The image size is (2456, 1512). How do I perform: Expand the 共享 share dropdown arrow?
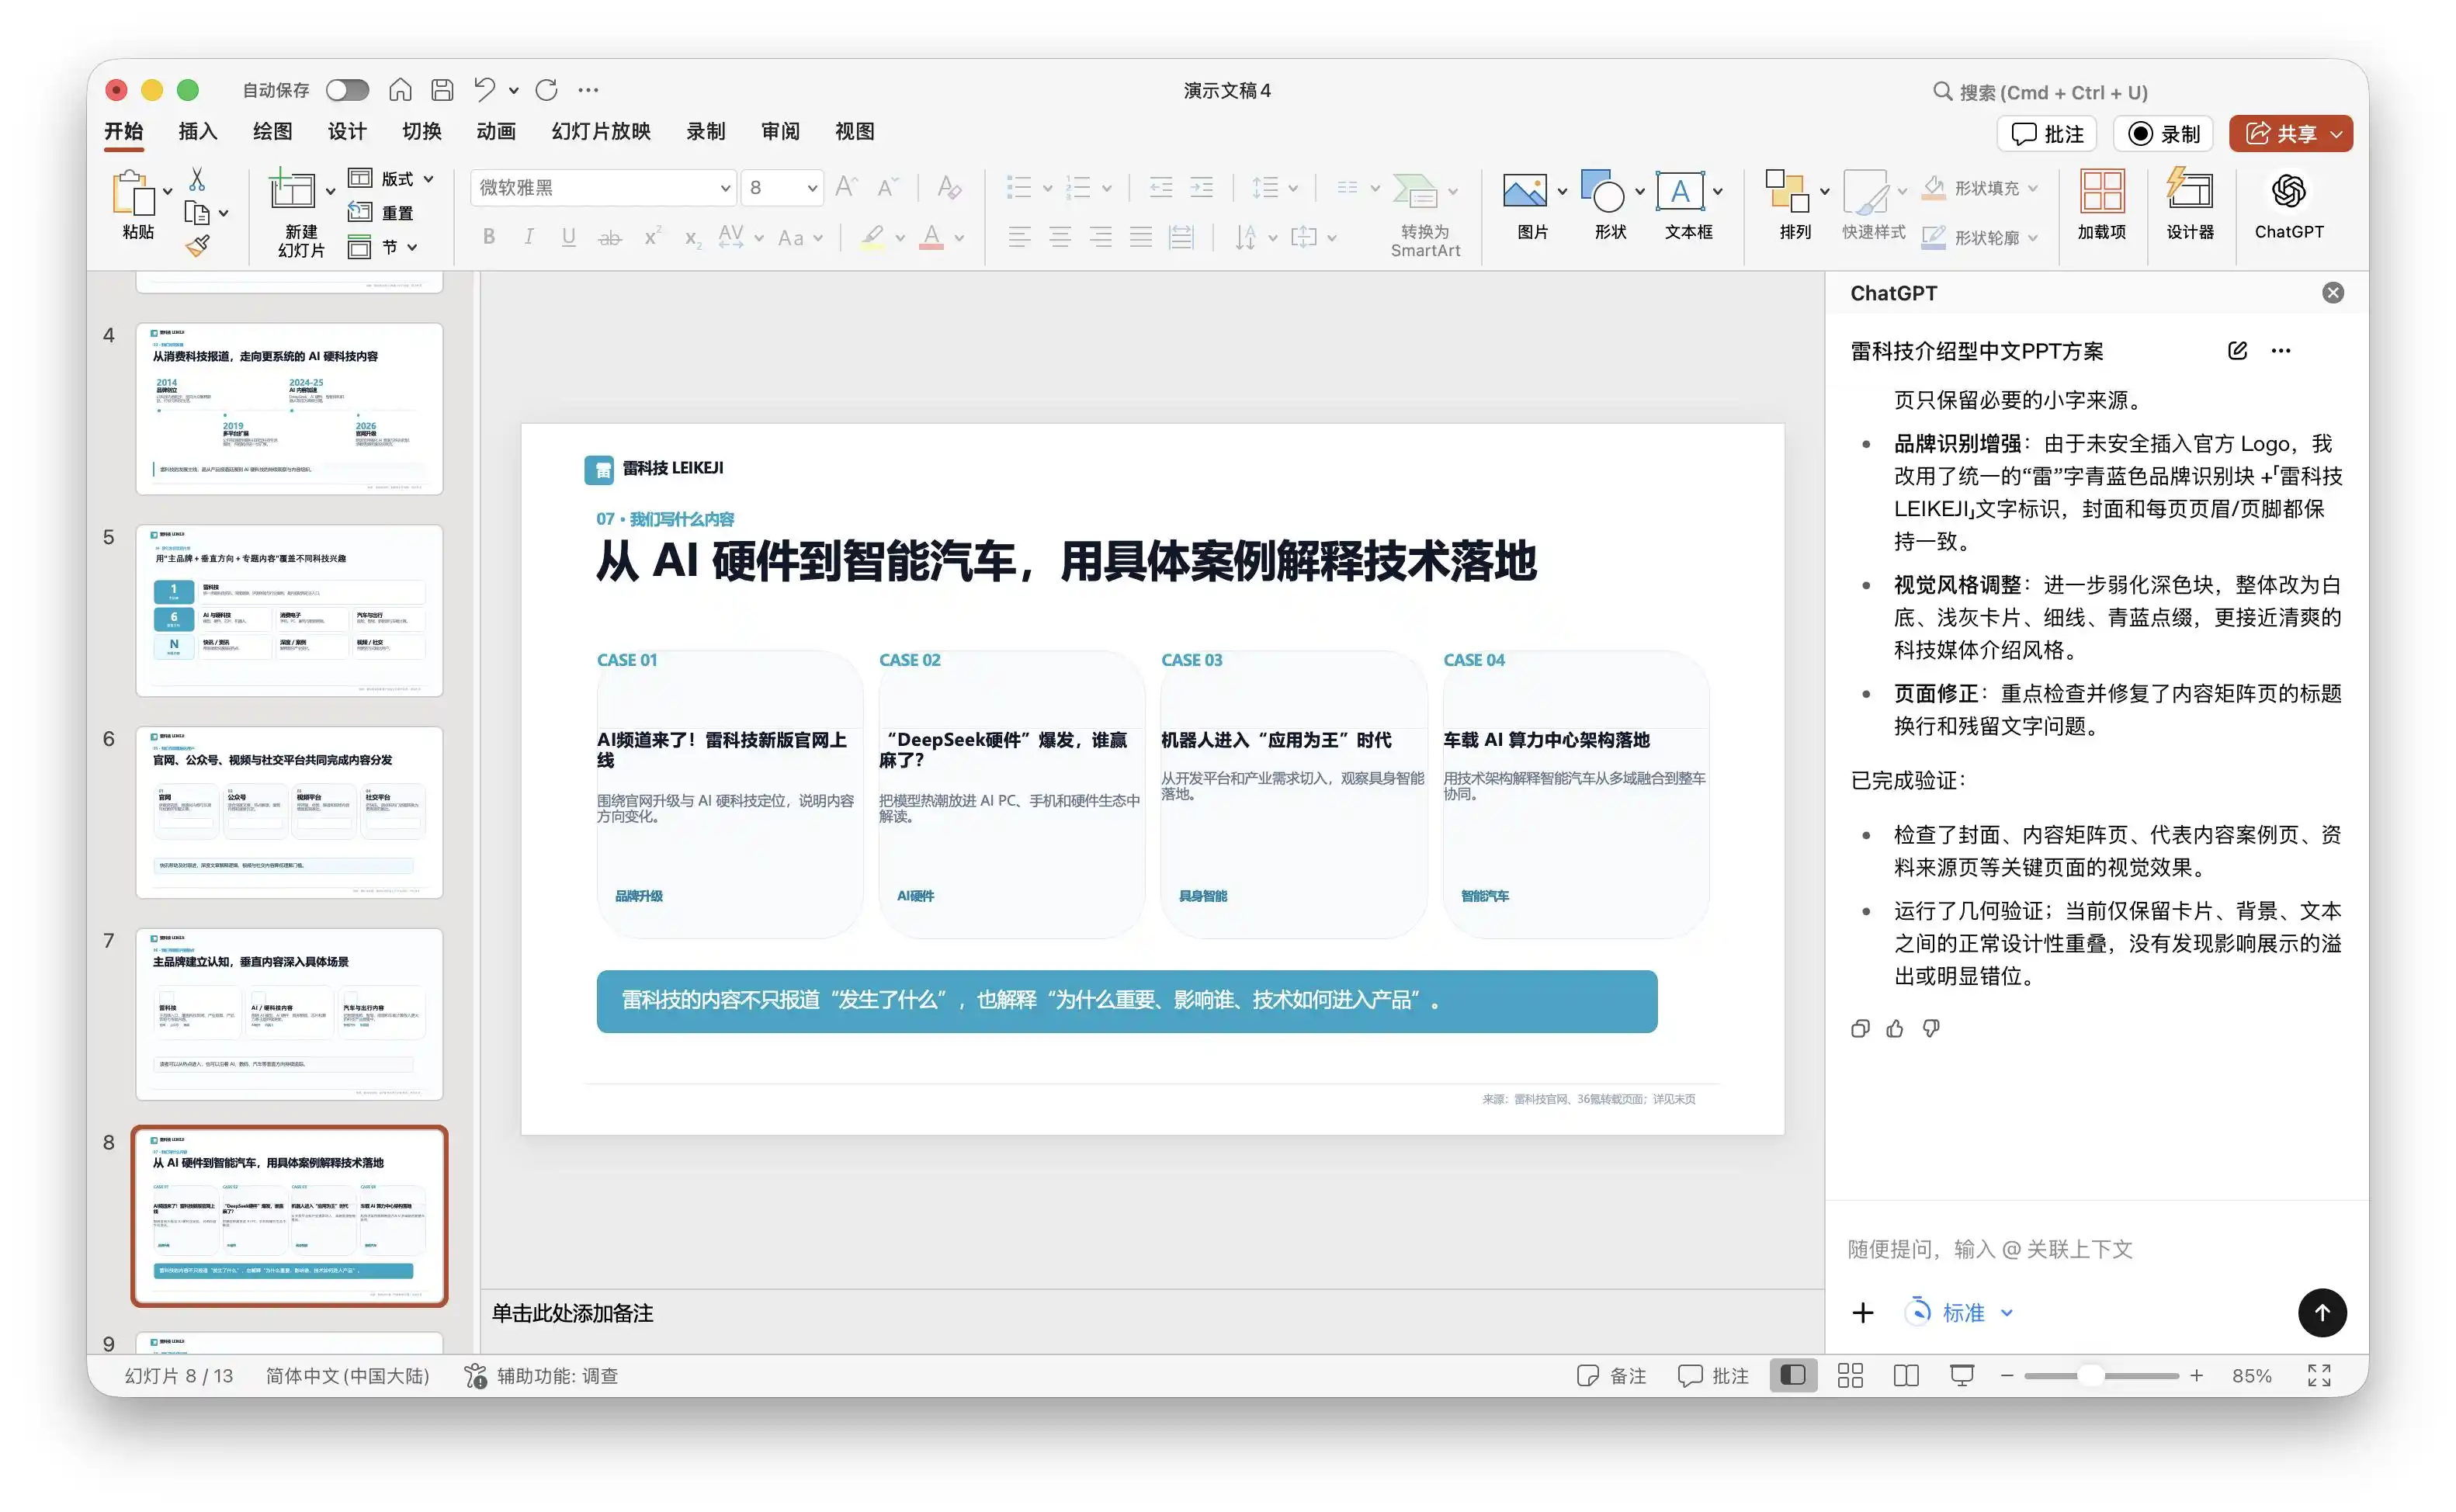pyautogui.click(x=2337, y=134)
